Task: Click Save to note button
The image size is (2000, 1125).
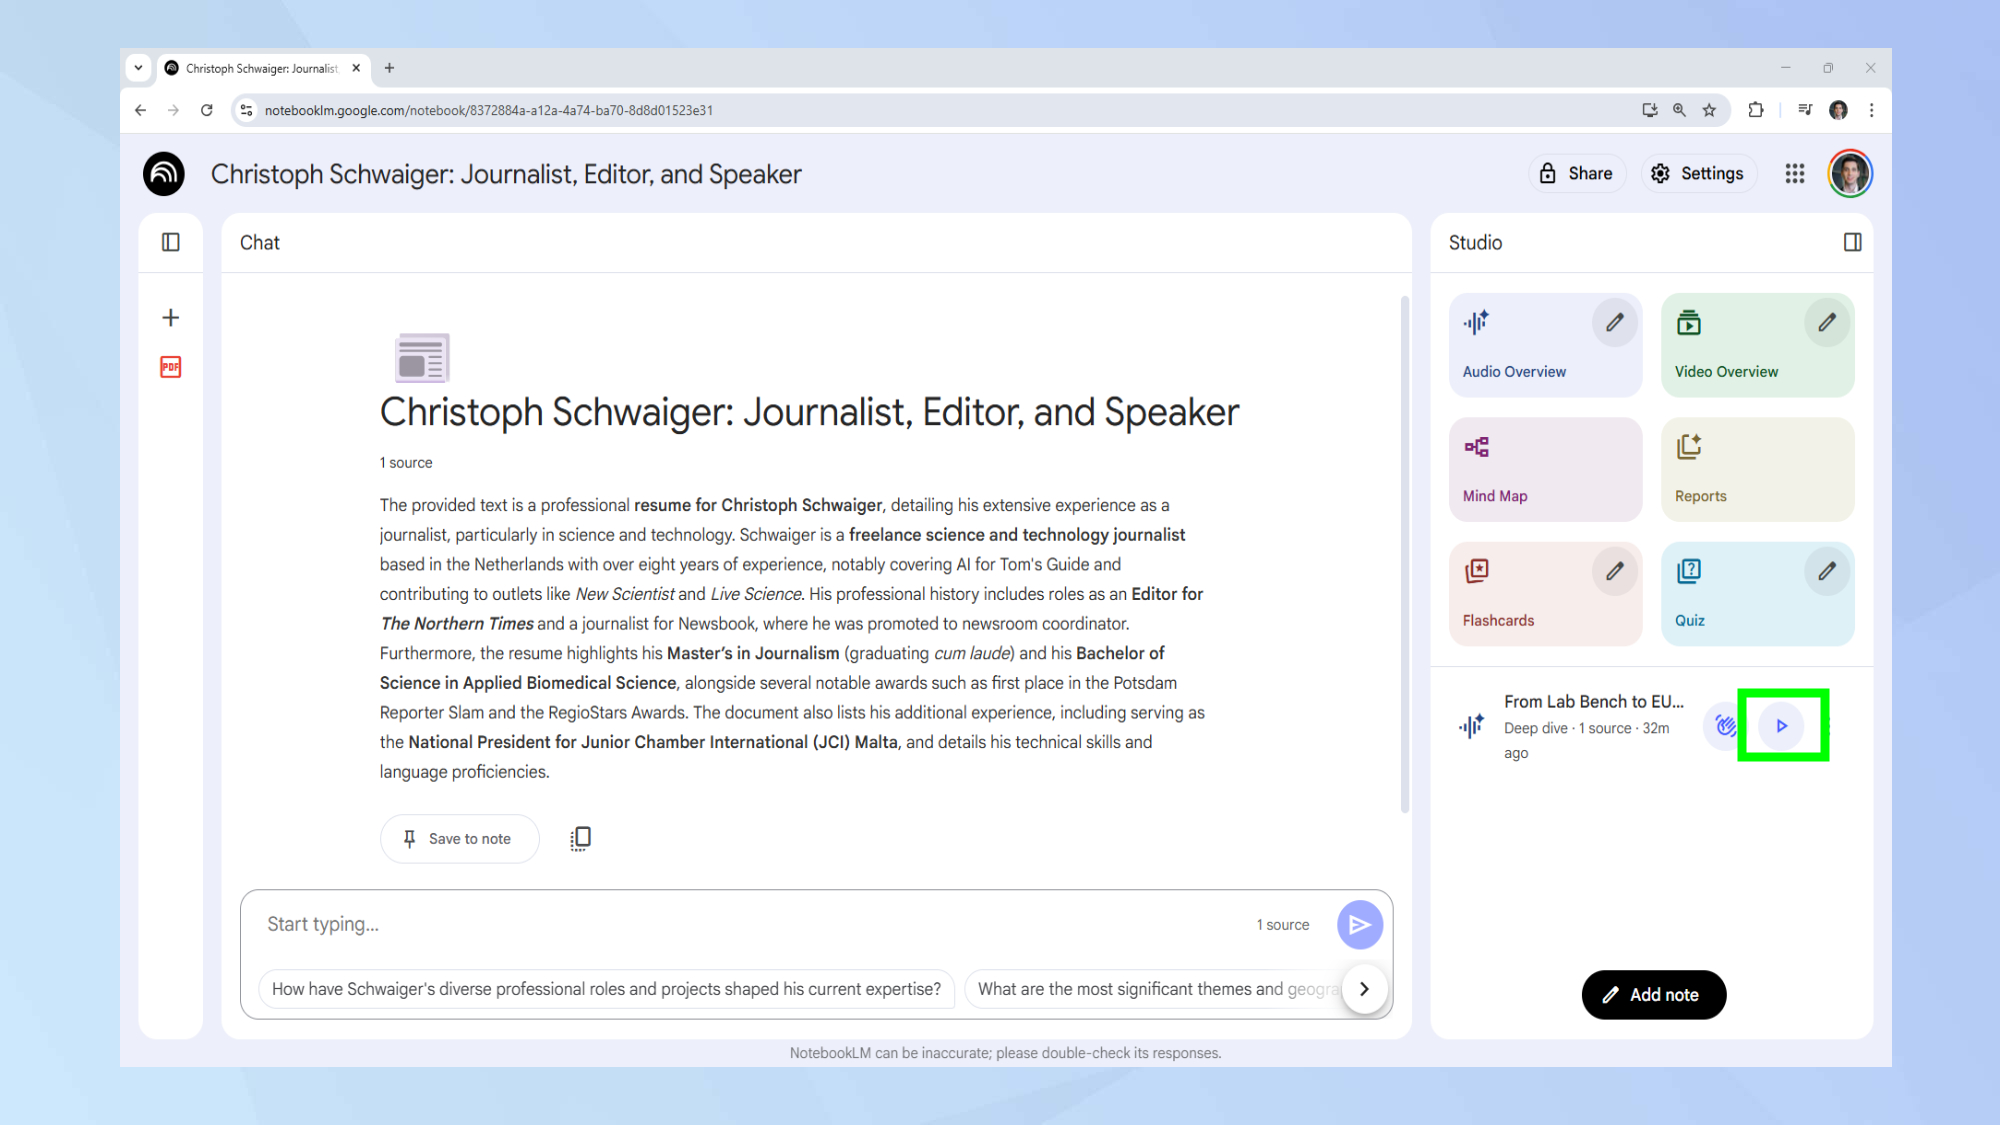Action: point(459,839)
